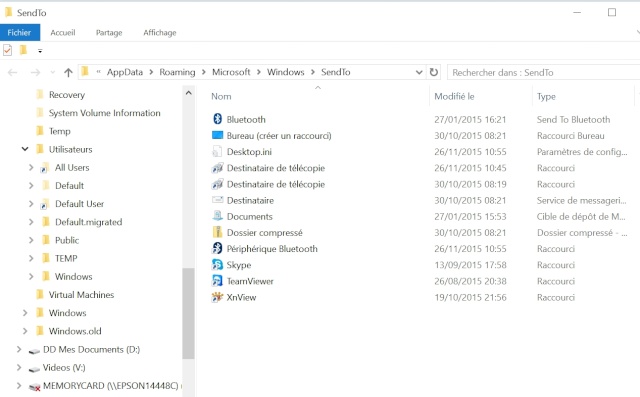Image resolution: width=640 pixels, height=397 pixels.
Task: Select System Volume Information in tree
Action: click(x=104, y=113)
